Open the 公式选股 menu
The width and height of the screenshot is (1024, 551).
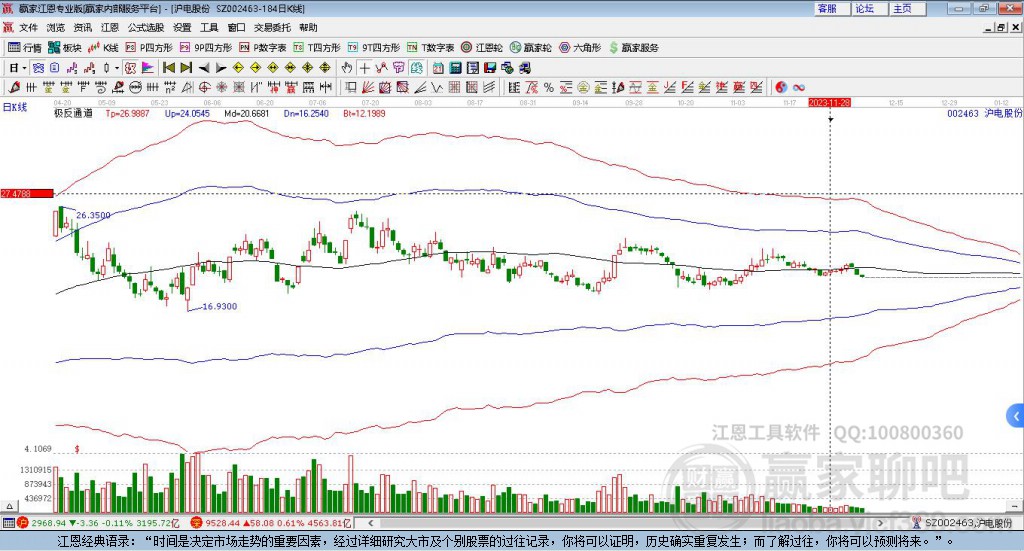tap(146, 27)
